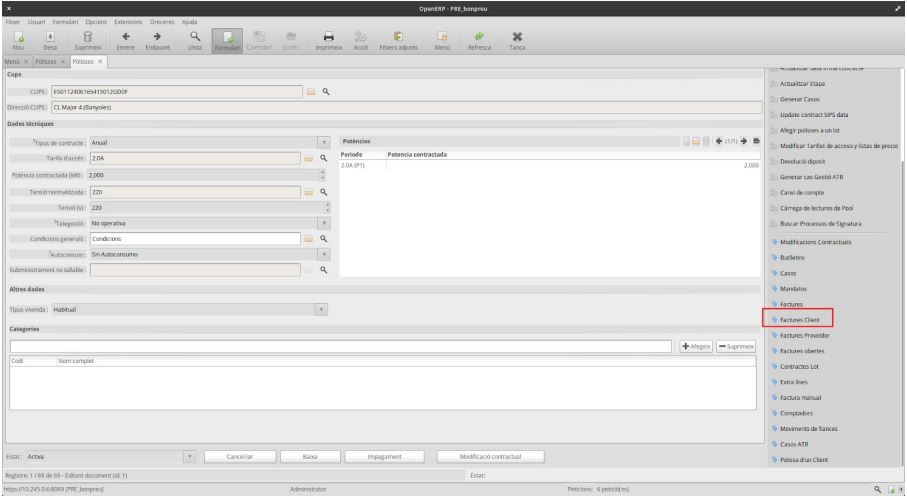Open Factures Client link in sidebar
Viewport: 907px width, 496px height.
point(798,319)
